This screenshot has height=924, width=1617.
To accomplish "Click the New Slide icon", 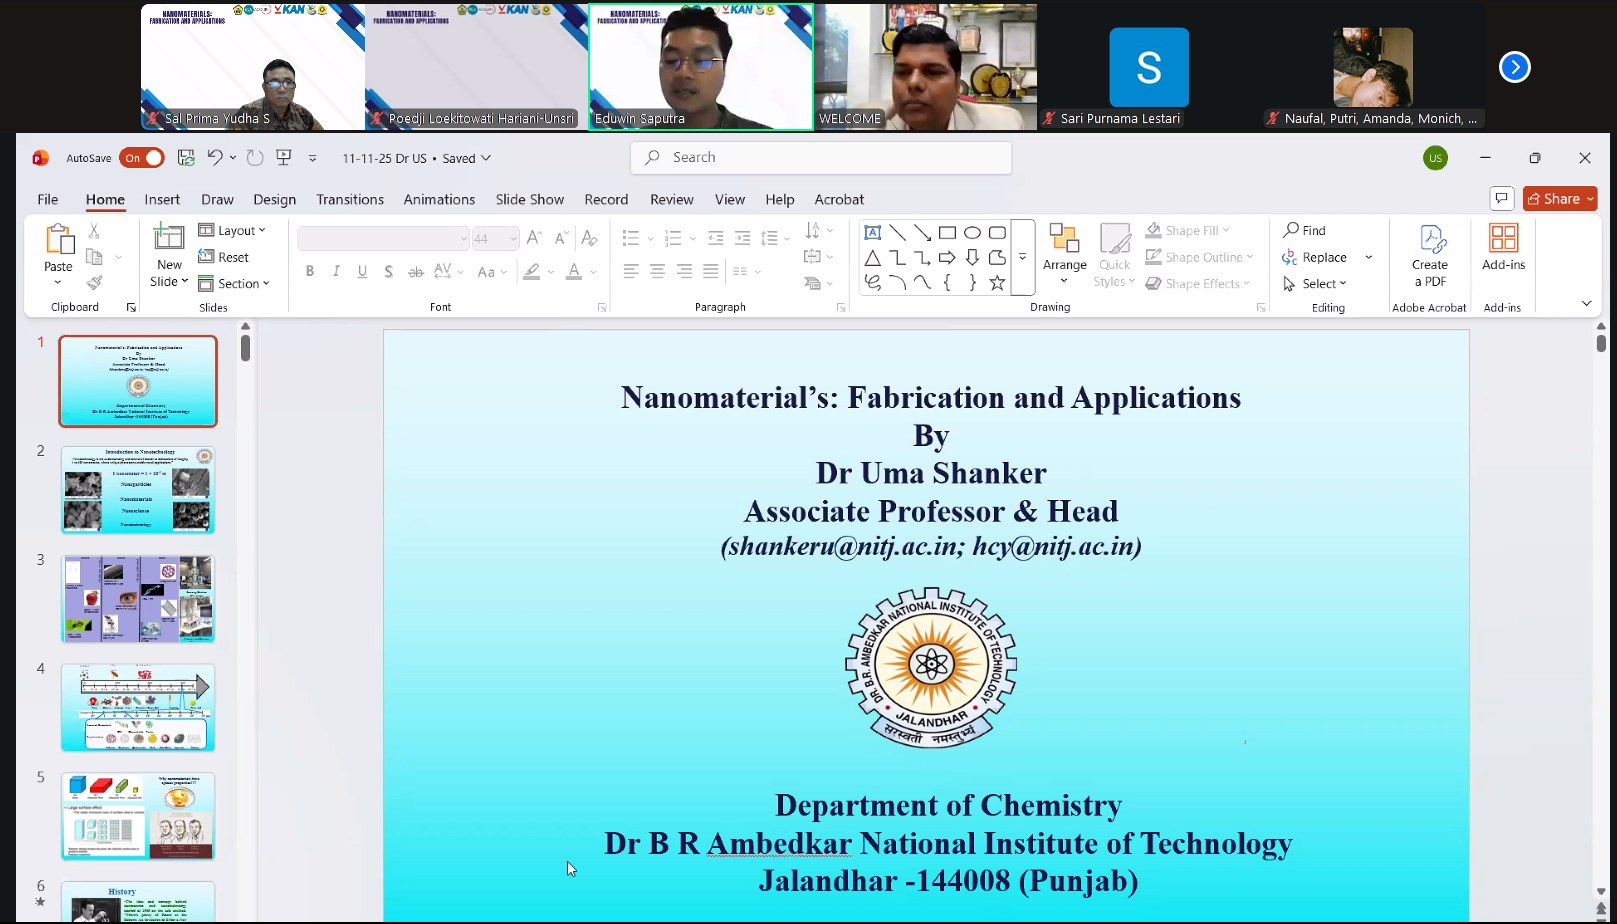I will coord(169,240).
